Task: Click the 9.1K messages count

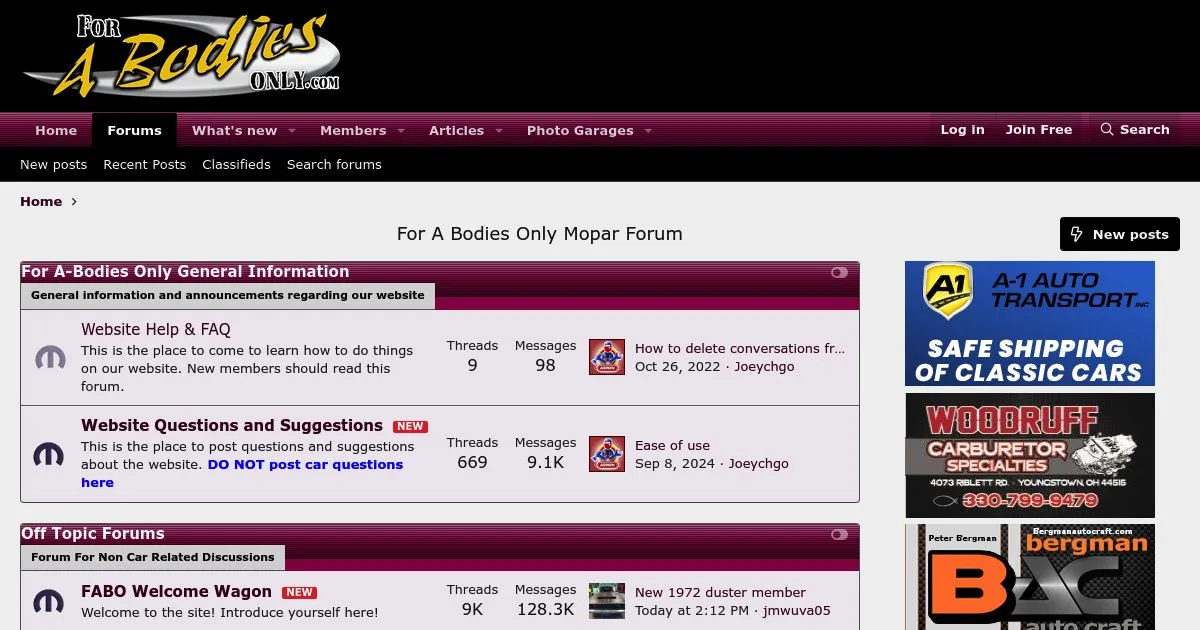Action: pos(545,462)
